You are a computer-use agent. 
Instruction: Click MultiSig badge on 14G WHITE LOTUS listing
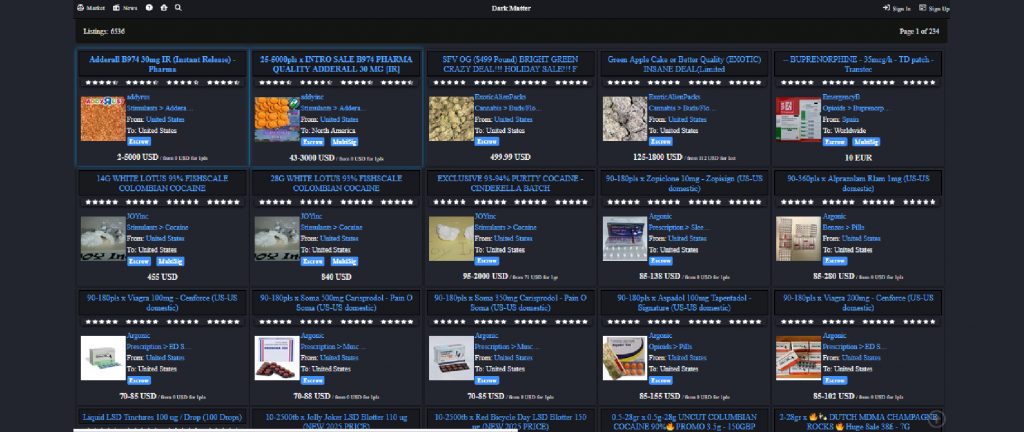[170, 261]
